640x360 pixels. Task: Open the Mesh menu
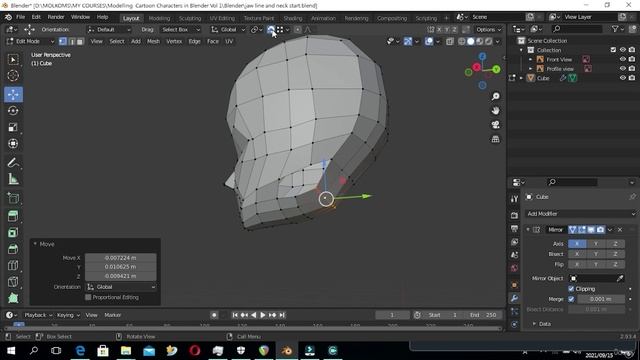(153, 41)
